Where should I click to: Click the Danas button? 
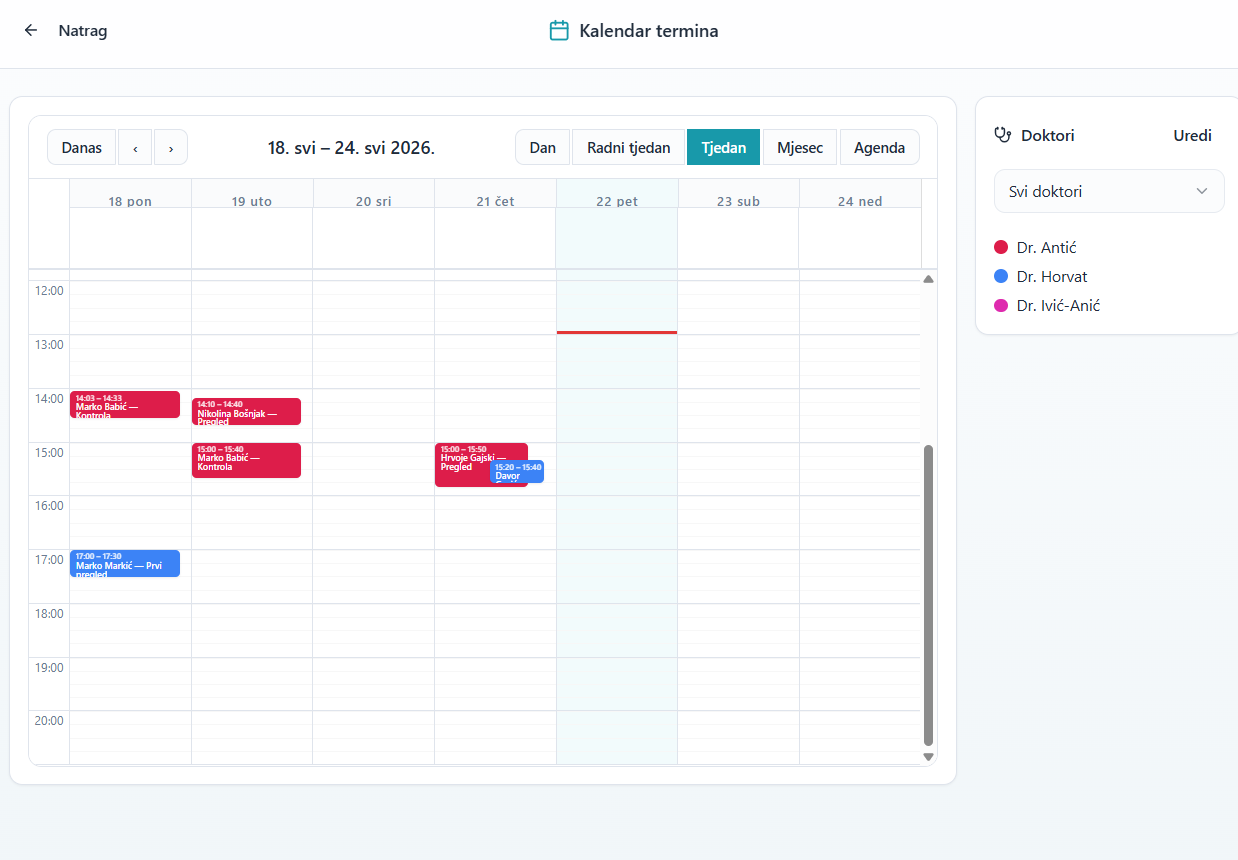82,148
